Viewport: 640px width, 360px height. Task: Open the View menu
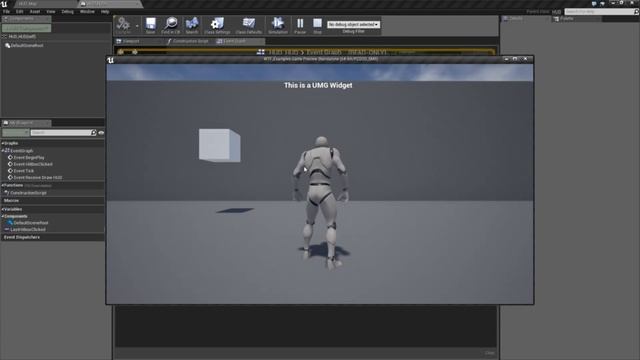coord(51,11)
